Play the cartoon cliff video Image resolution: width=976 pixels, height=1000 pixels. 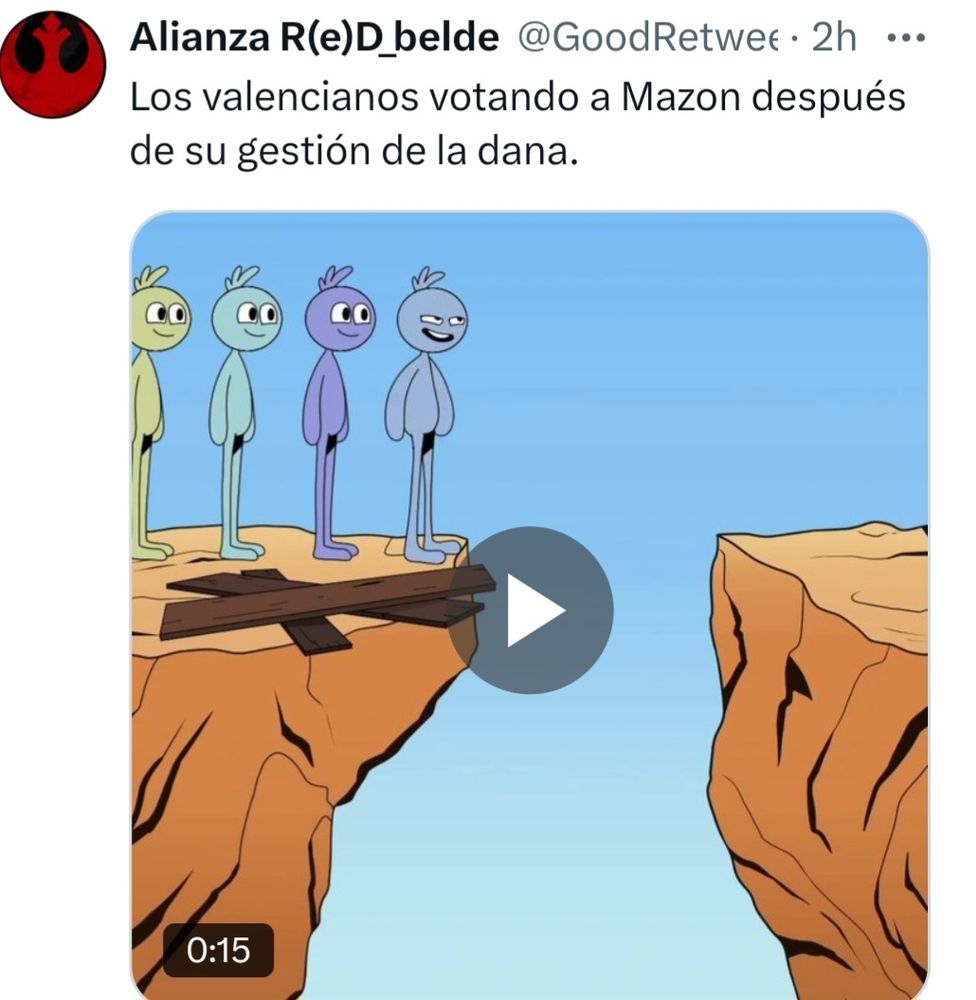point(529,610)
